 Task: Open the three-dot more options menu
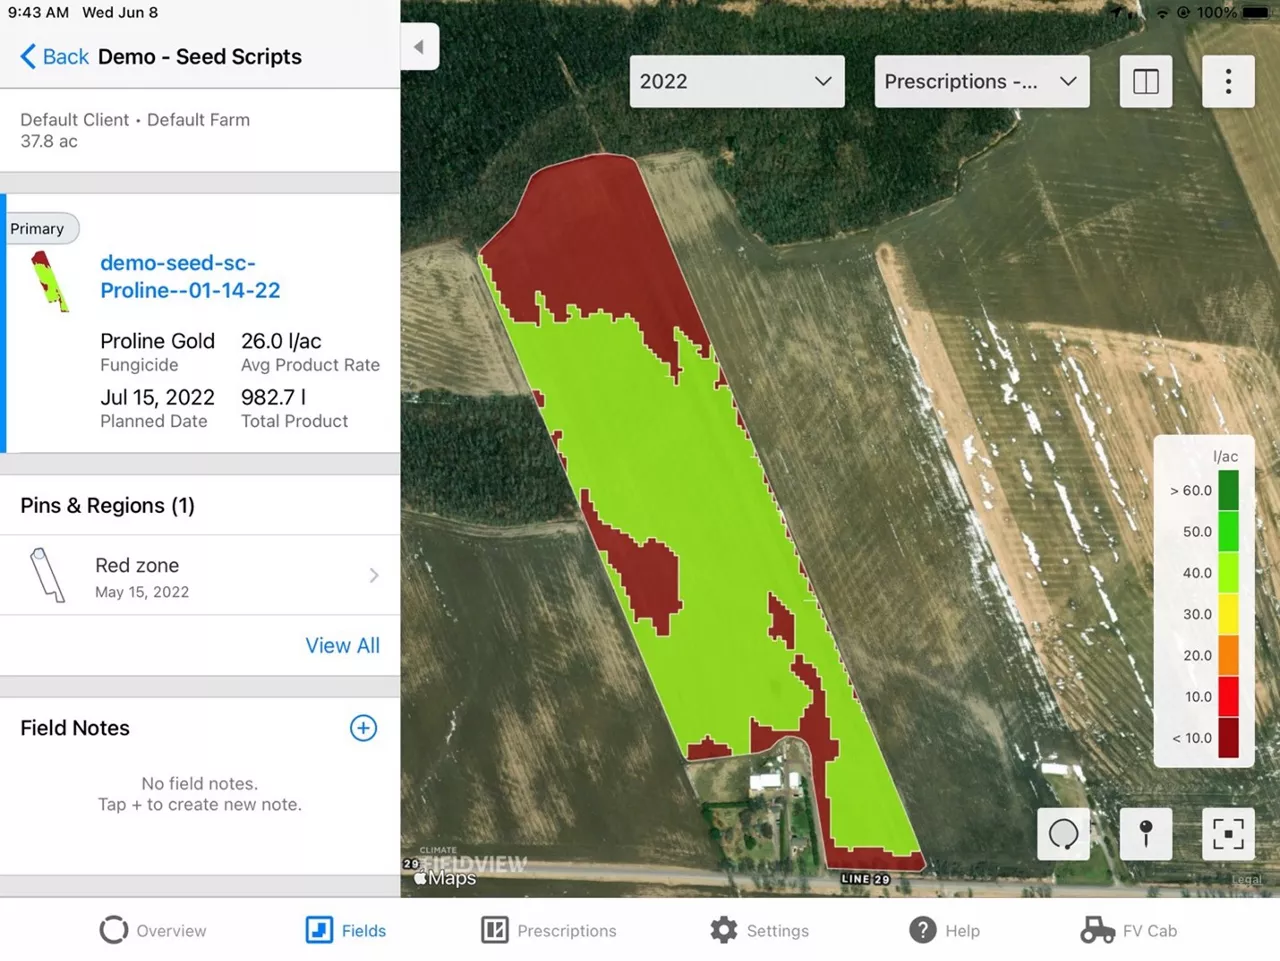click(1229, 81)
